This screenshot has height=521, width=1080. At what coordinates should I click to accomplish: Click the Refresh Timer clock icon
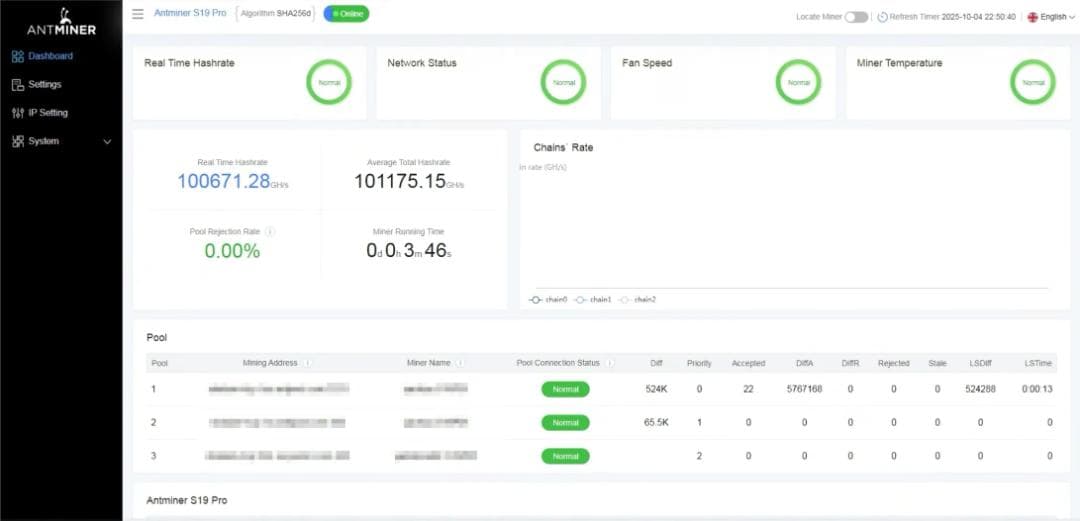point(882,17)
